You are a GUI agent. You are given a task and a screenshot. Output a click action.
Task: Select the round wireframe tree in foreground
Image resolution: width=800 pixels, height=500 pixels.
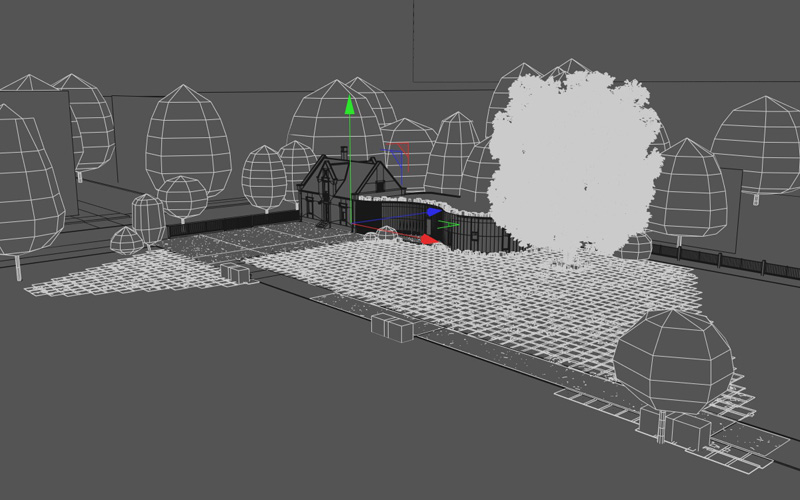coord(673,361)
